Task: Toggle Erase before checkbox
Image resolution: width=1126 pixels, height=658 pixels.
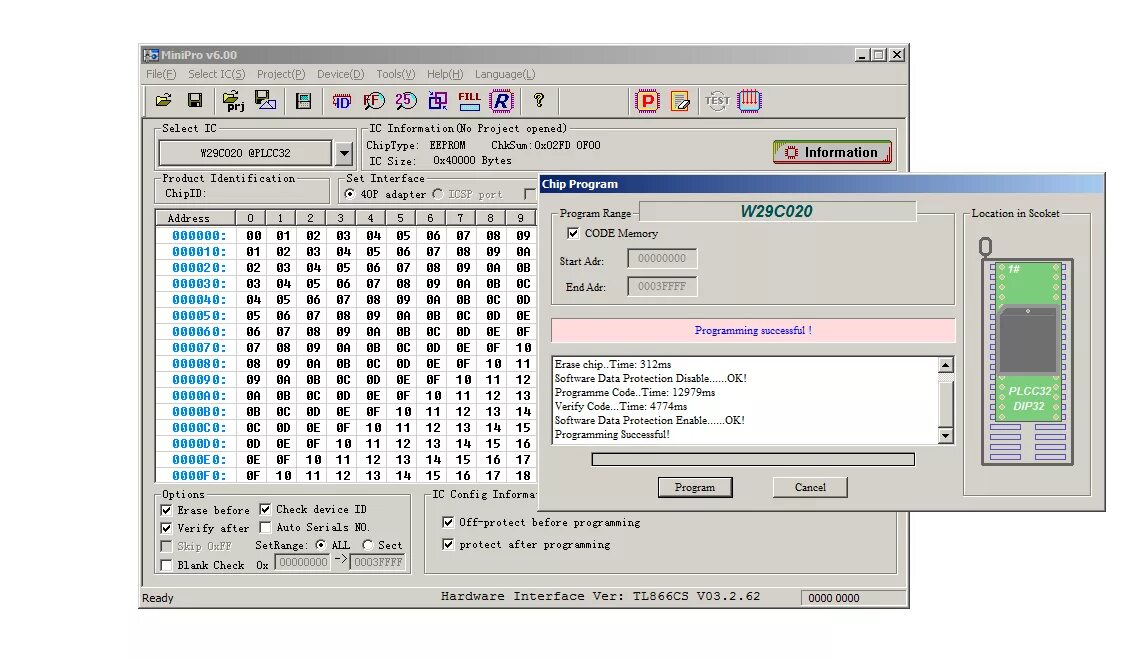Action: [x=166, y=510]
